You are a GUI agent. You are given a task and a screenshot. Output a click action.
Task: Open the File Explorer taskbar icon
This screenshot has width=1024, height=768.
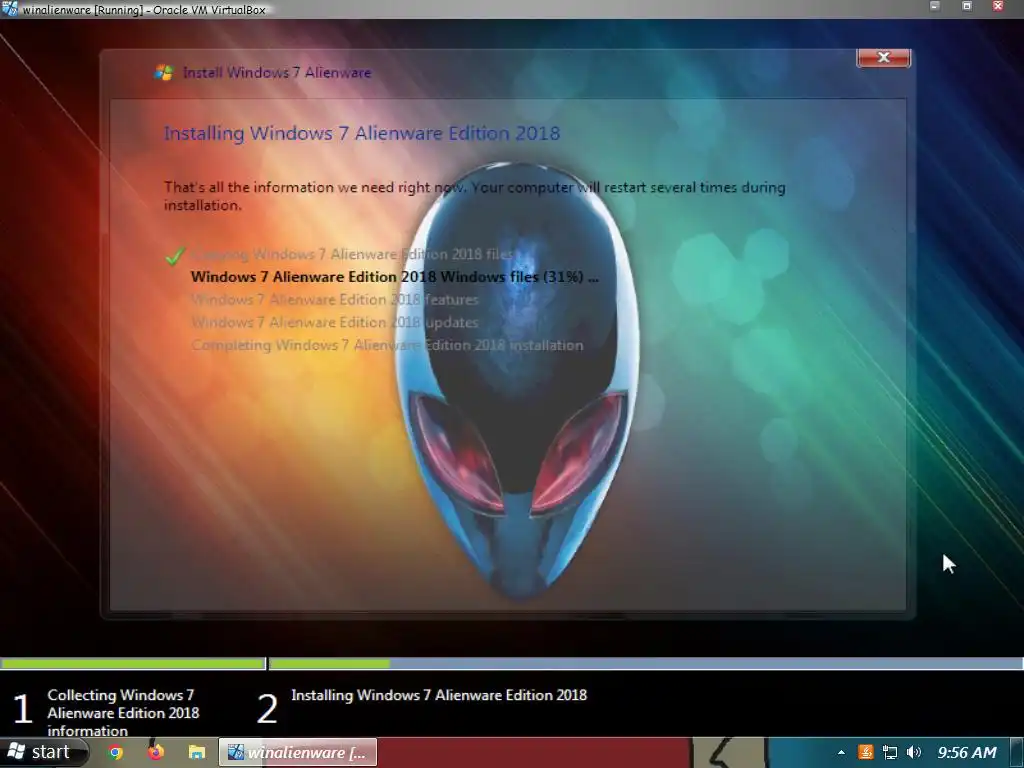[x=197, y=752]
